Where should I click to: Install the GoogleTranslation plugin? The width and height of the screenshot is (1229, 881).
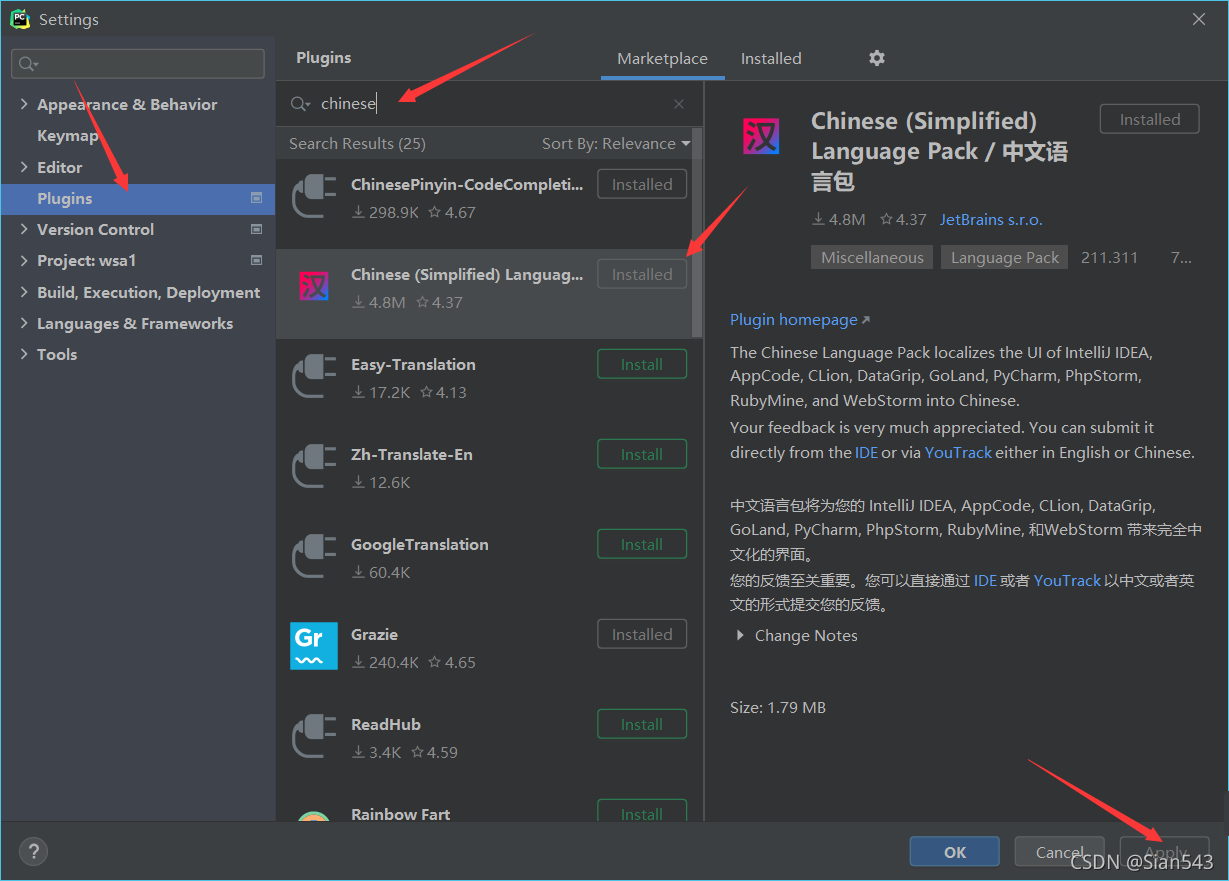[x=642, y=544]
